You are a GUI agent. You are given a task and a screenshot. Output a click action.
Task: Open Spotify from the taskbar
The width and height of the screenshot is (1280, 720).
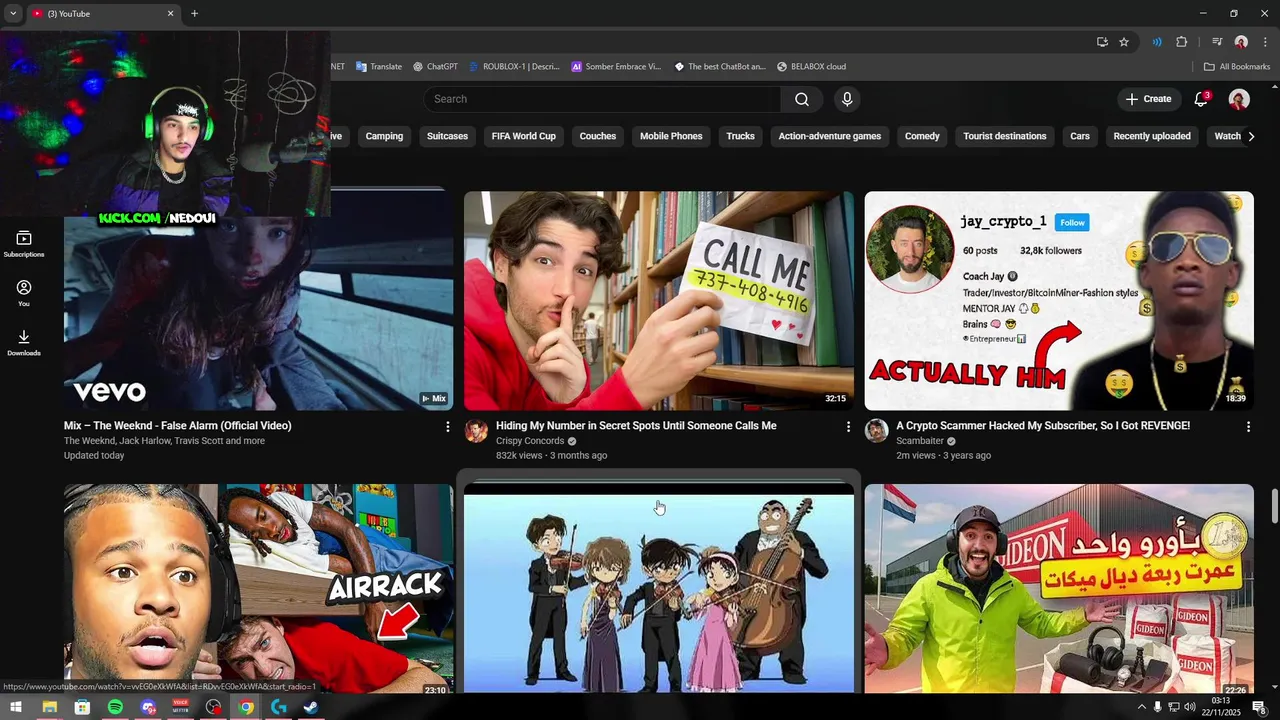(115, 707)
